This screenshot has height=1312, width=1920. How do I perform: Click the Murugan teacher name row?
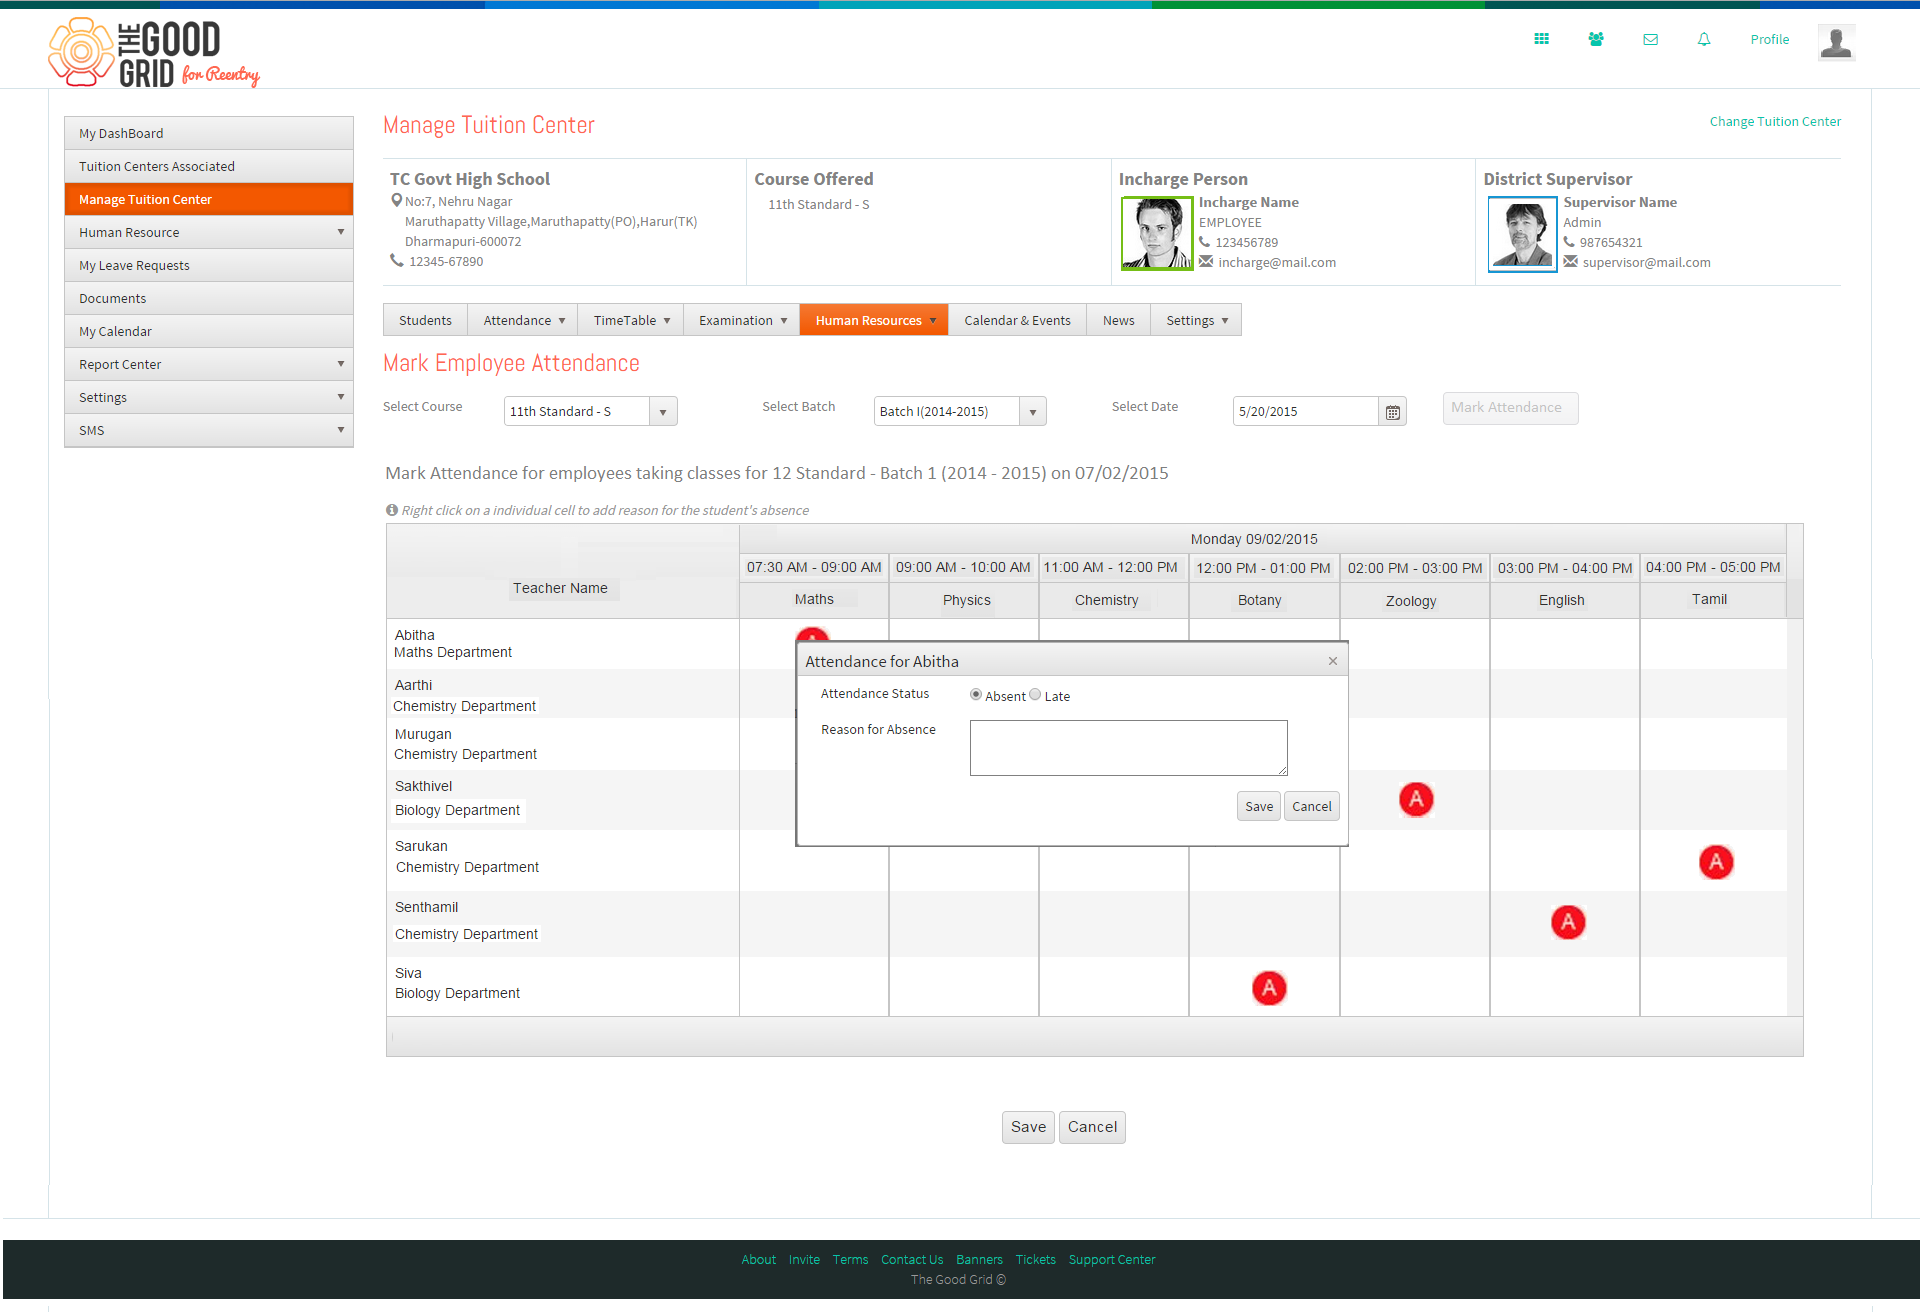point(563,744)
